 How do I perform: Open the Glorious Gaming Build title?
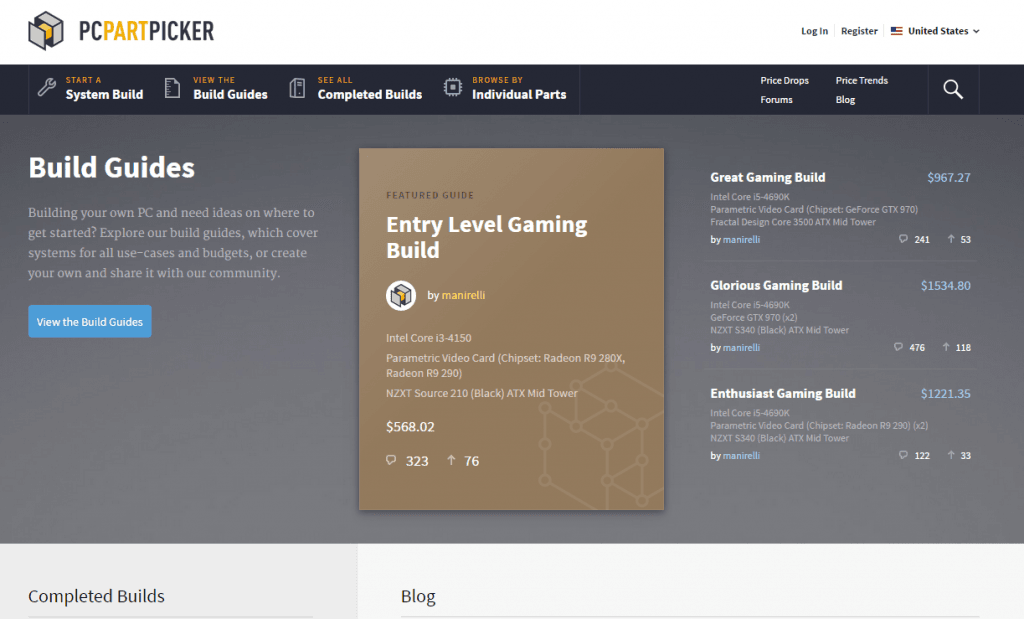pos(776,285)
